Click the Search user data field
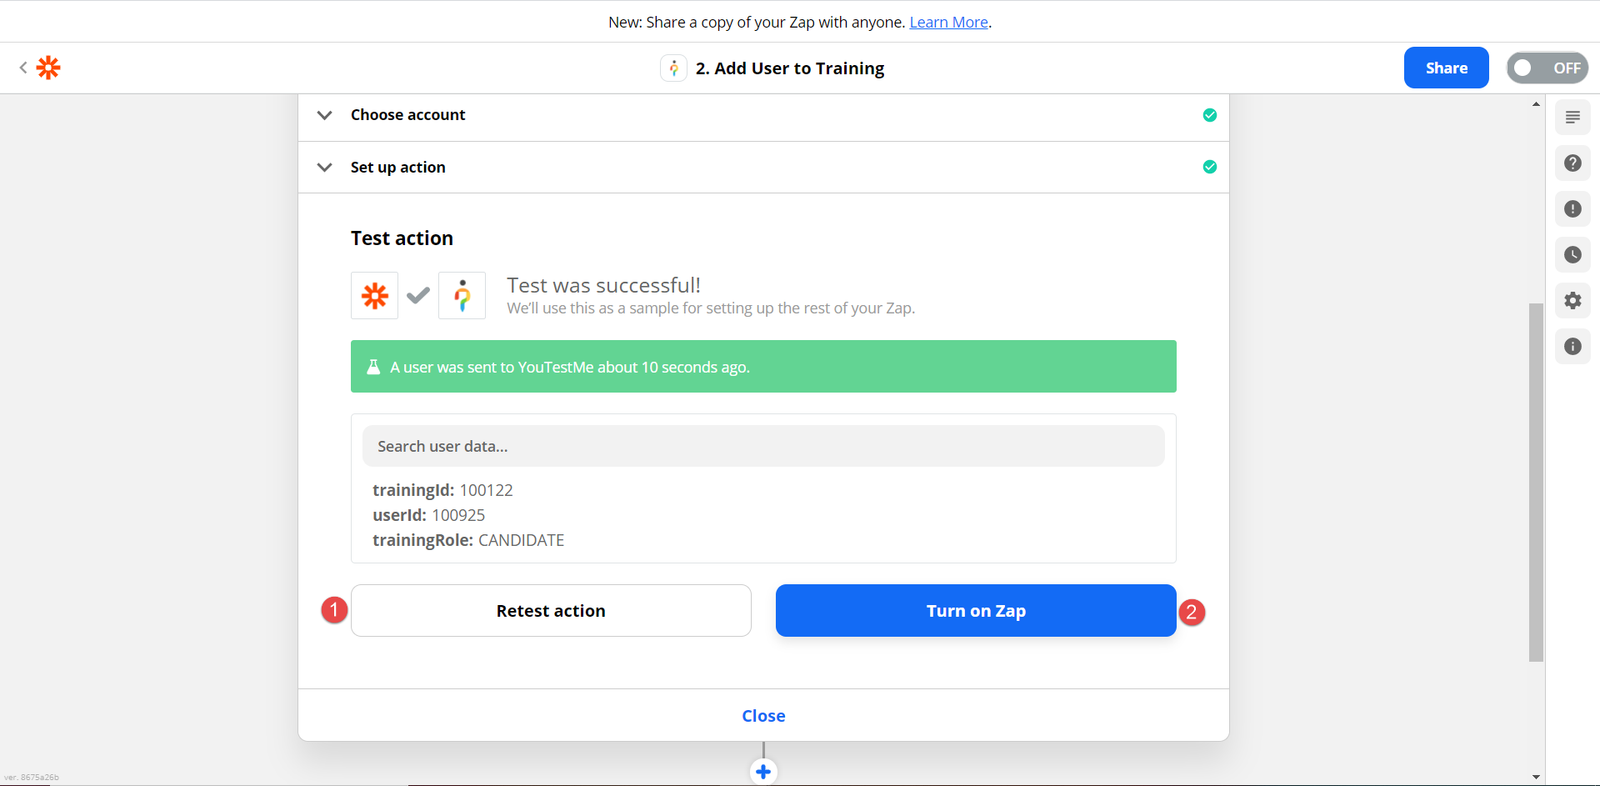Screen dimensions: 1600x786 coord(763,446)
